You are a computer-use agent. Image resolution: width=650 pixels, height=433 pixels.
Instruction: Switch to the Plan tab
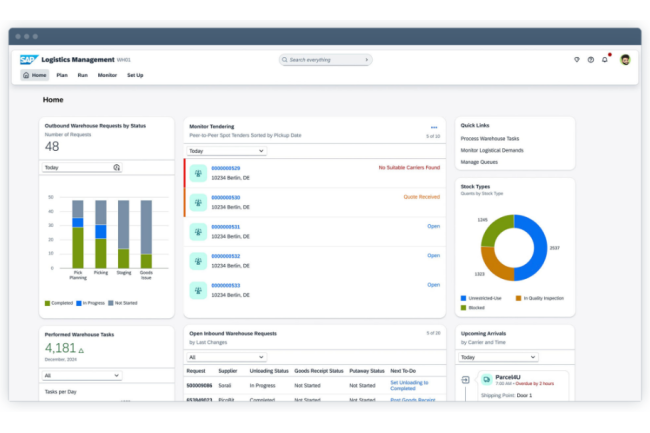point(62,75)
